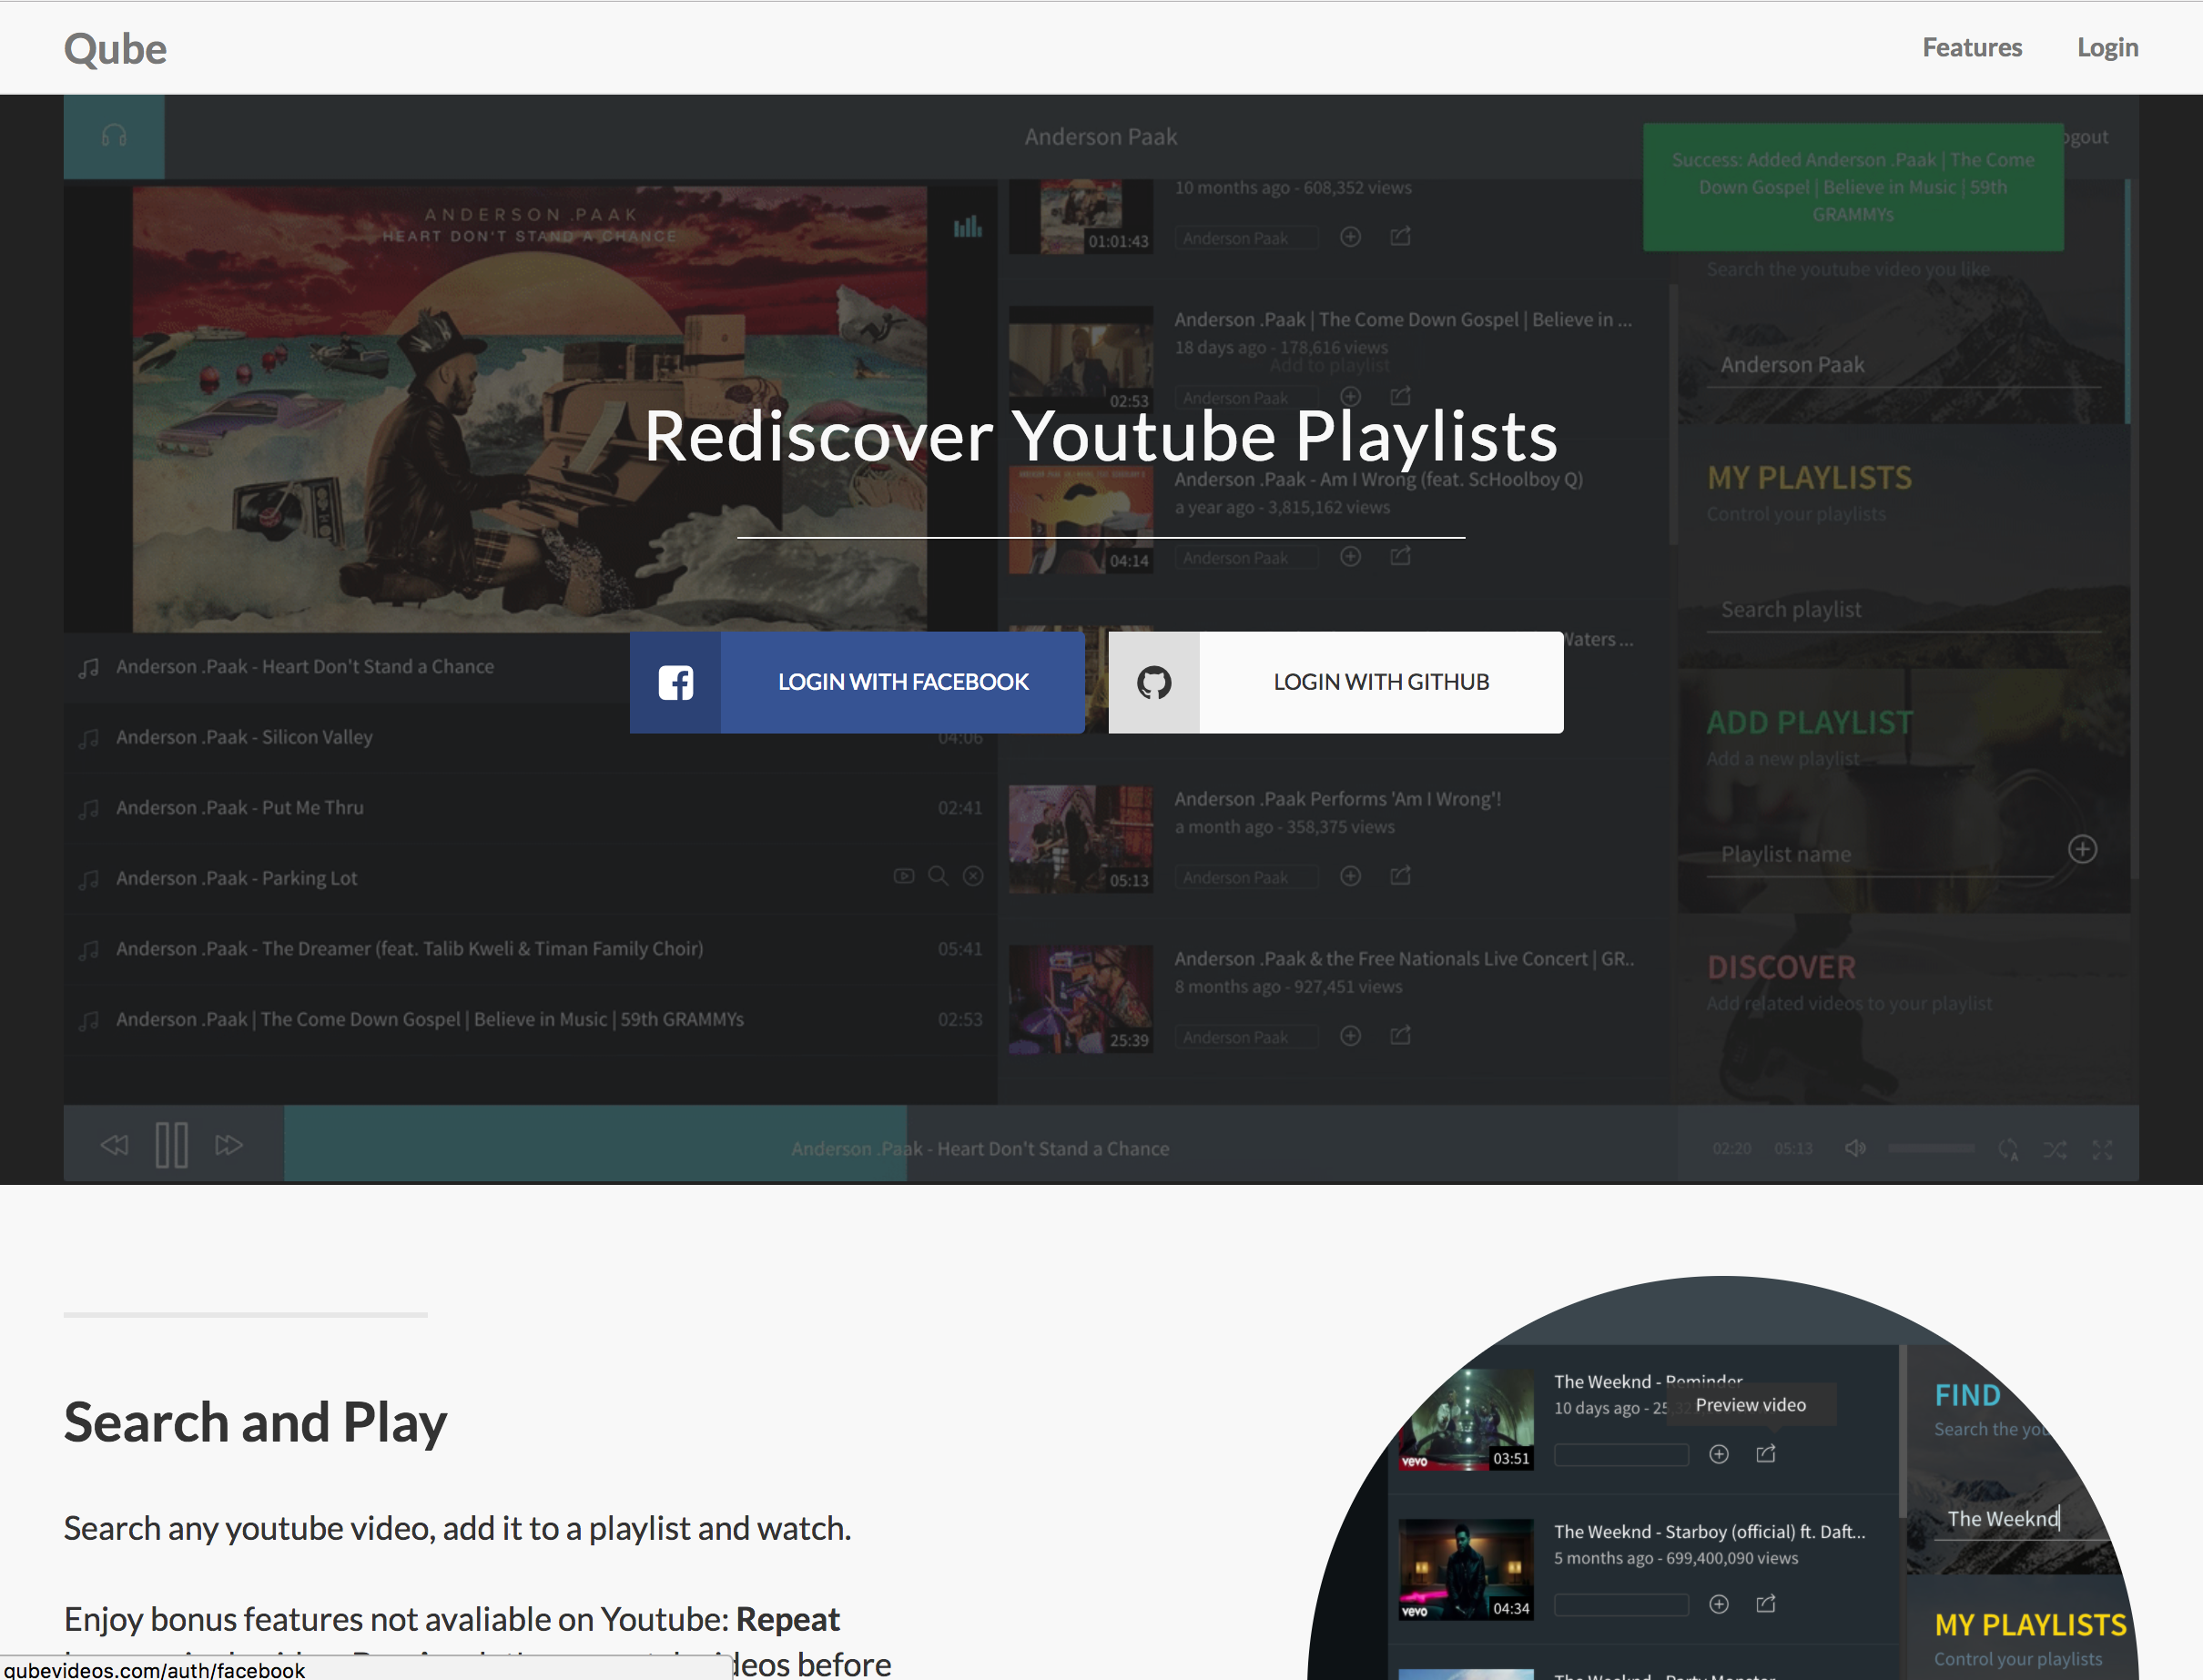Viewport: 2203px width, 1680px height.
Task: Toggle the shuffle icon in the player bar
Action: pos(2055,1149)
